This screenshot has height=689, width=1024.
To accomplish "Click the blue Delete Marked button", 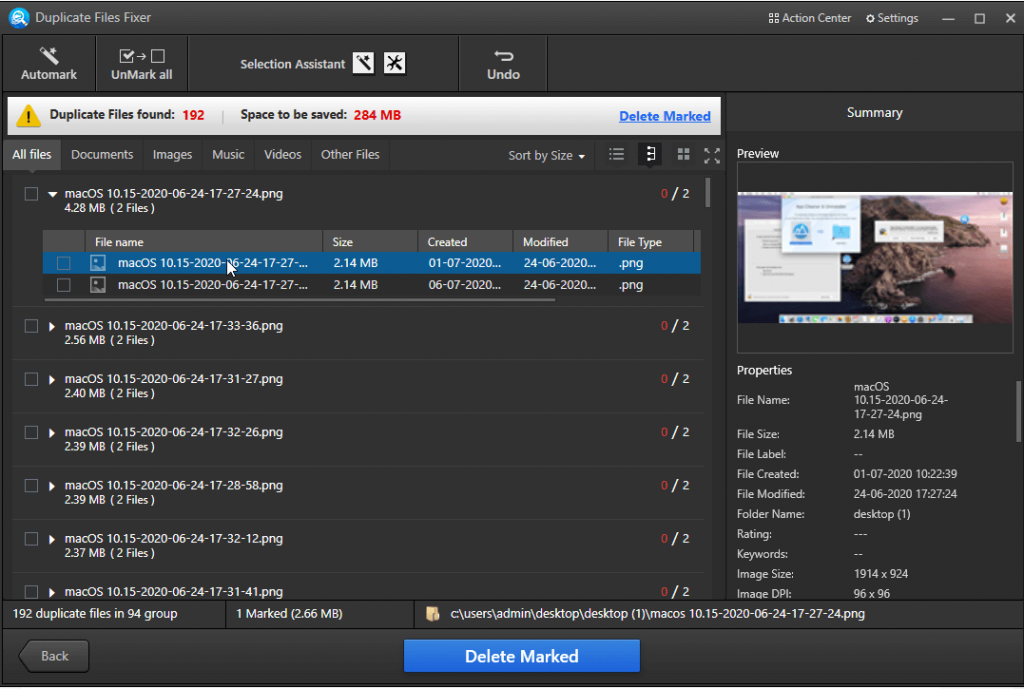I will tap(521, 656).
